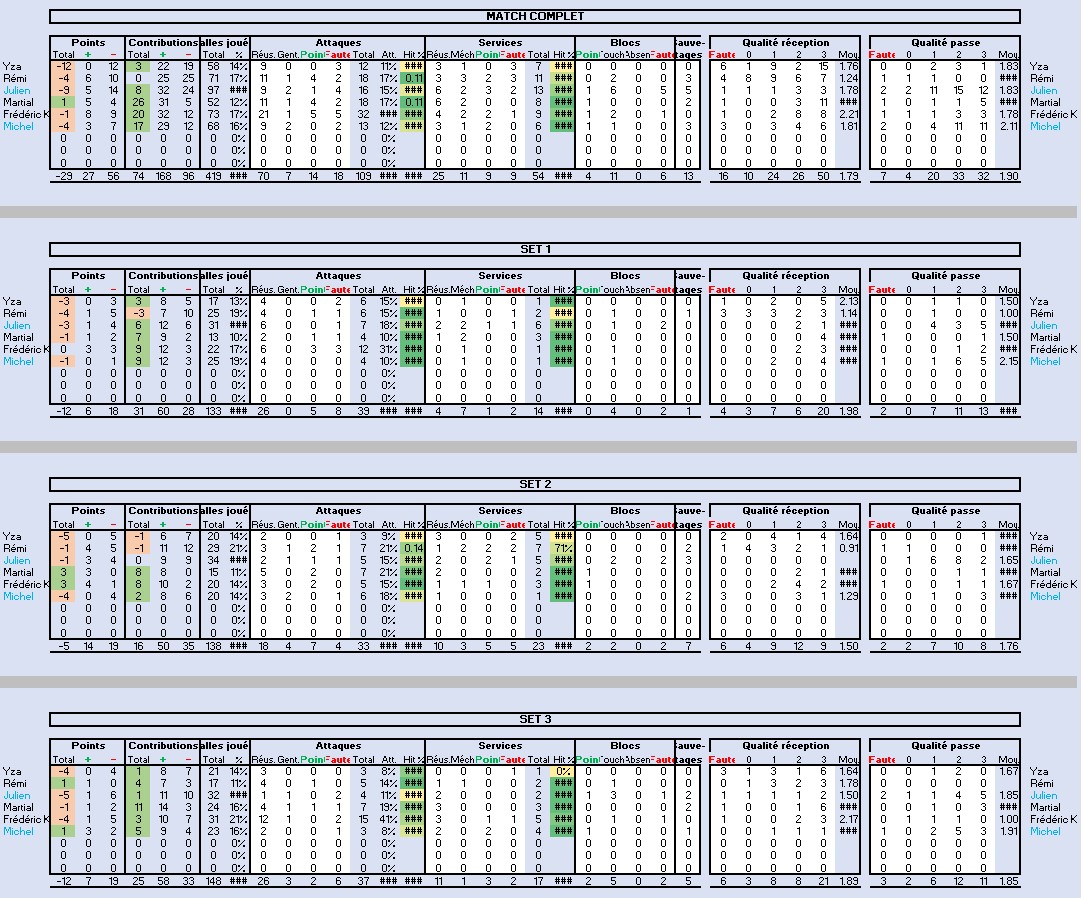Click Yza's service hit 0% in SET 3
The image size is (1081, 898).
[x=563, y=771]
